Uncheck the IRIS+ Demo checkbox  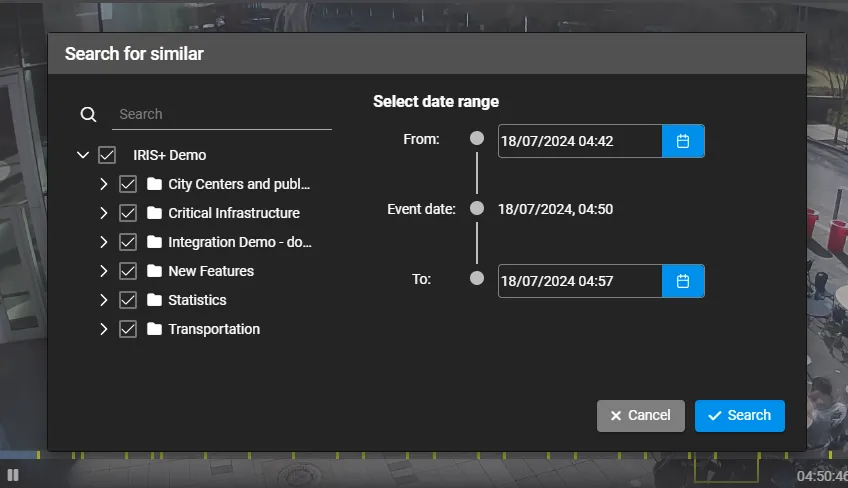point(107,155)
